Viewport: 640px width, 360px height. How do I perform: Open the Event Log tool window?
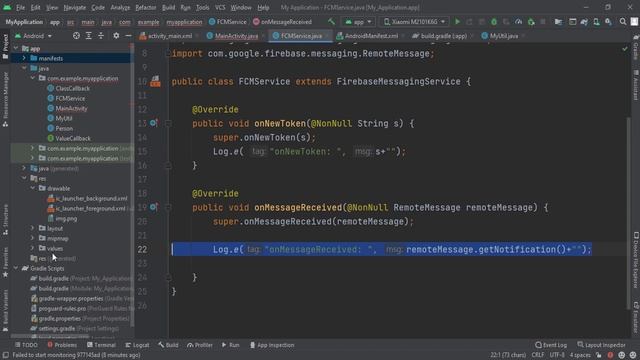point(551,345)
